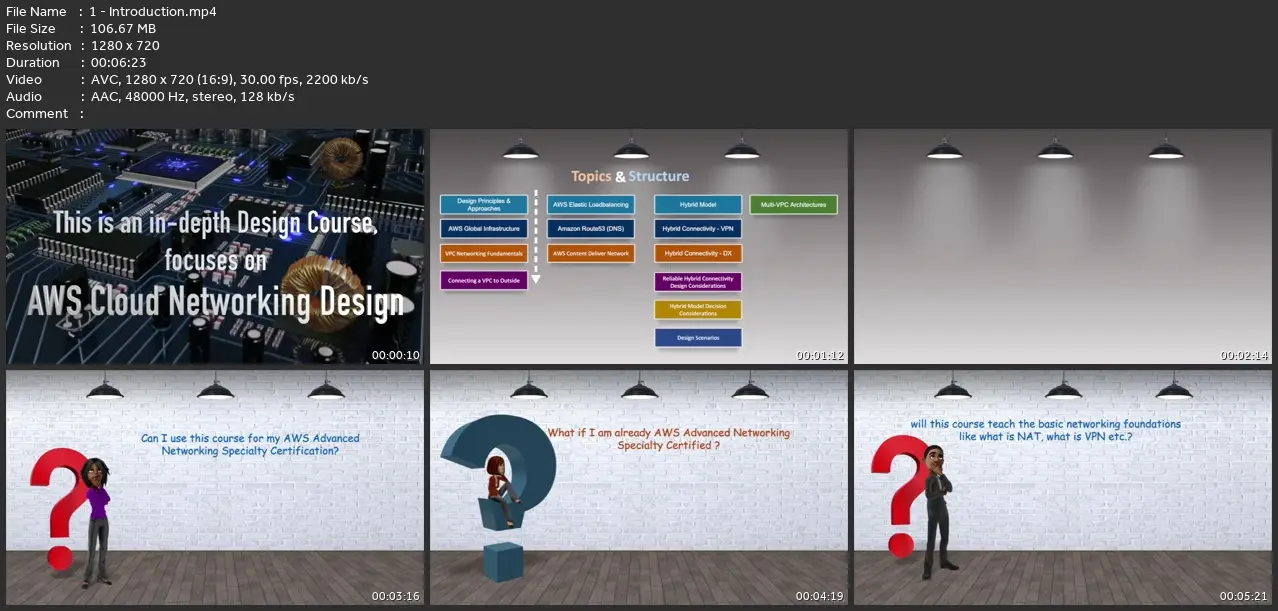The height and width of the screenshot is (611, 1278).
Task: Select the "Multi-VPC Architectures" topic box
Action: 794,204
